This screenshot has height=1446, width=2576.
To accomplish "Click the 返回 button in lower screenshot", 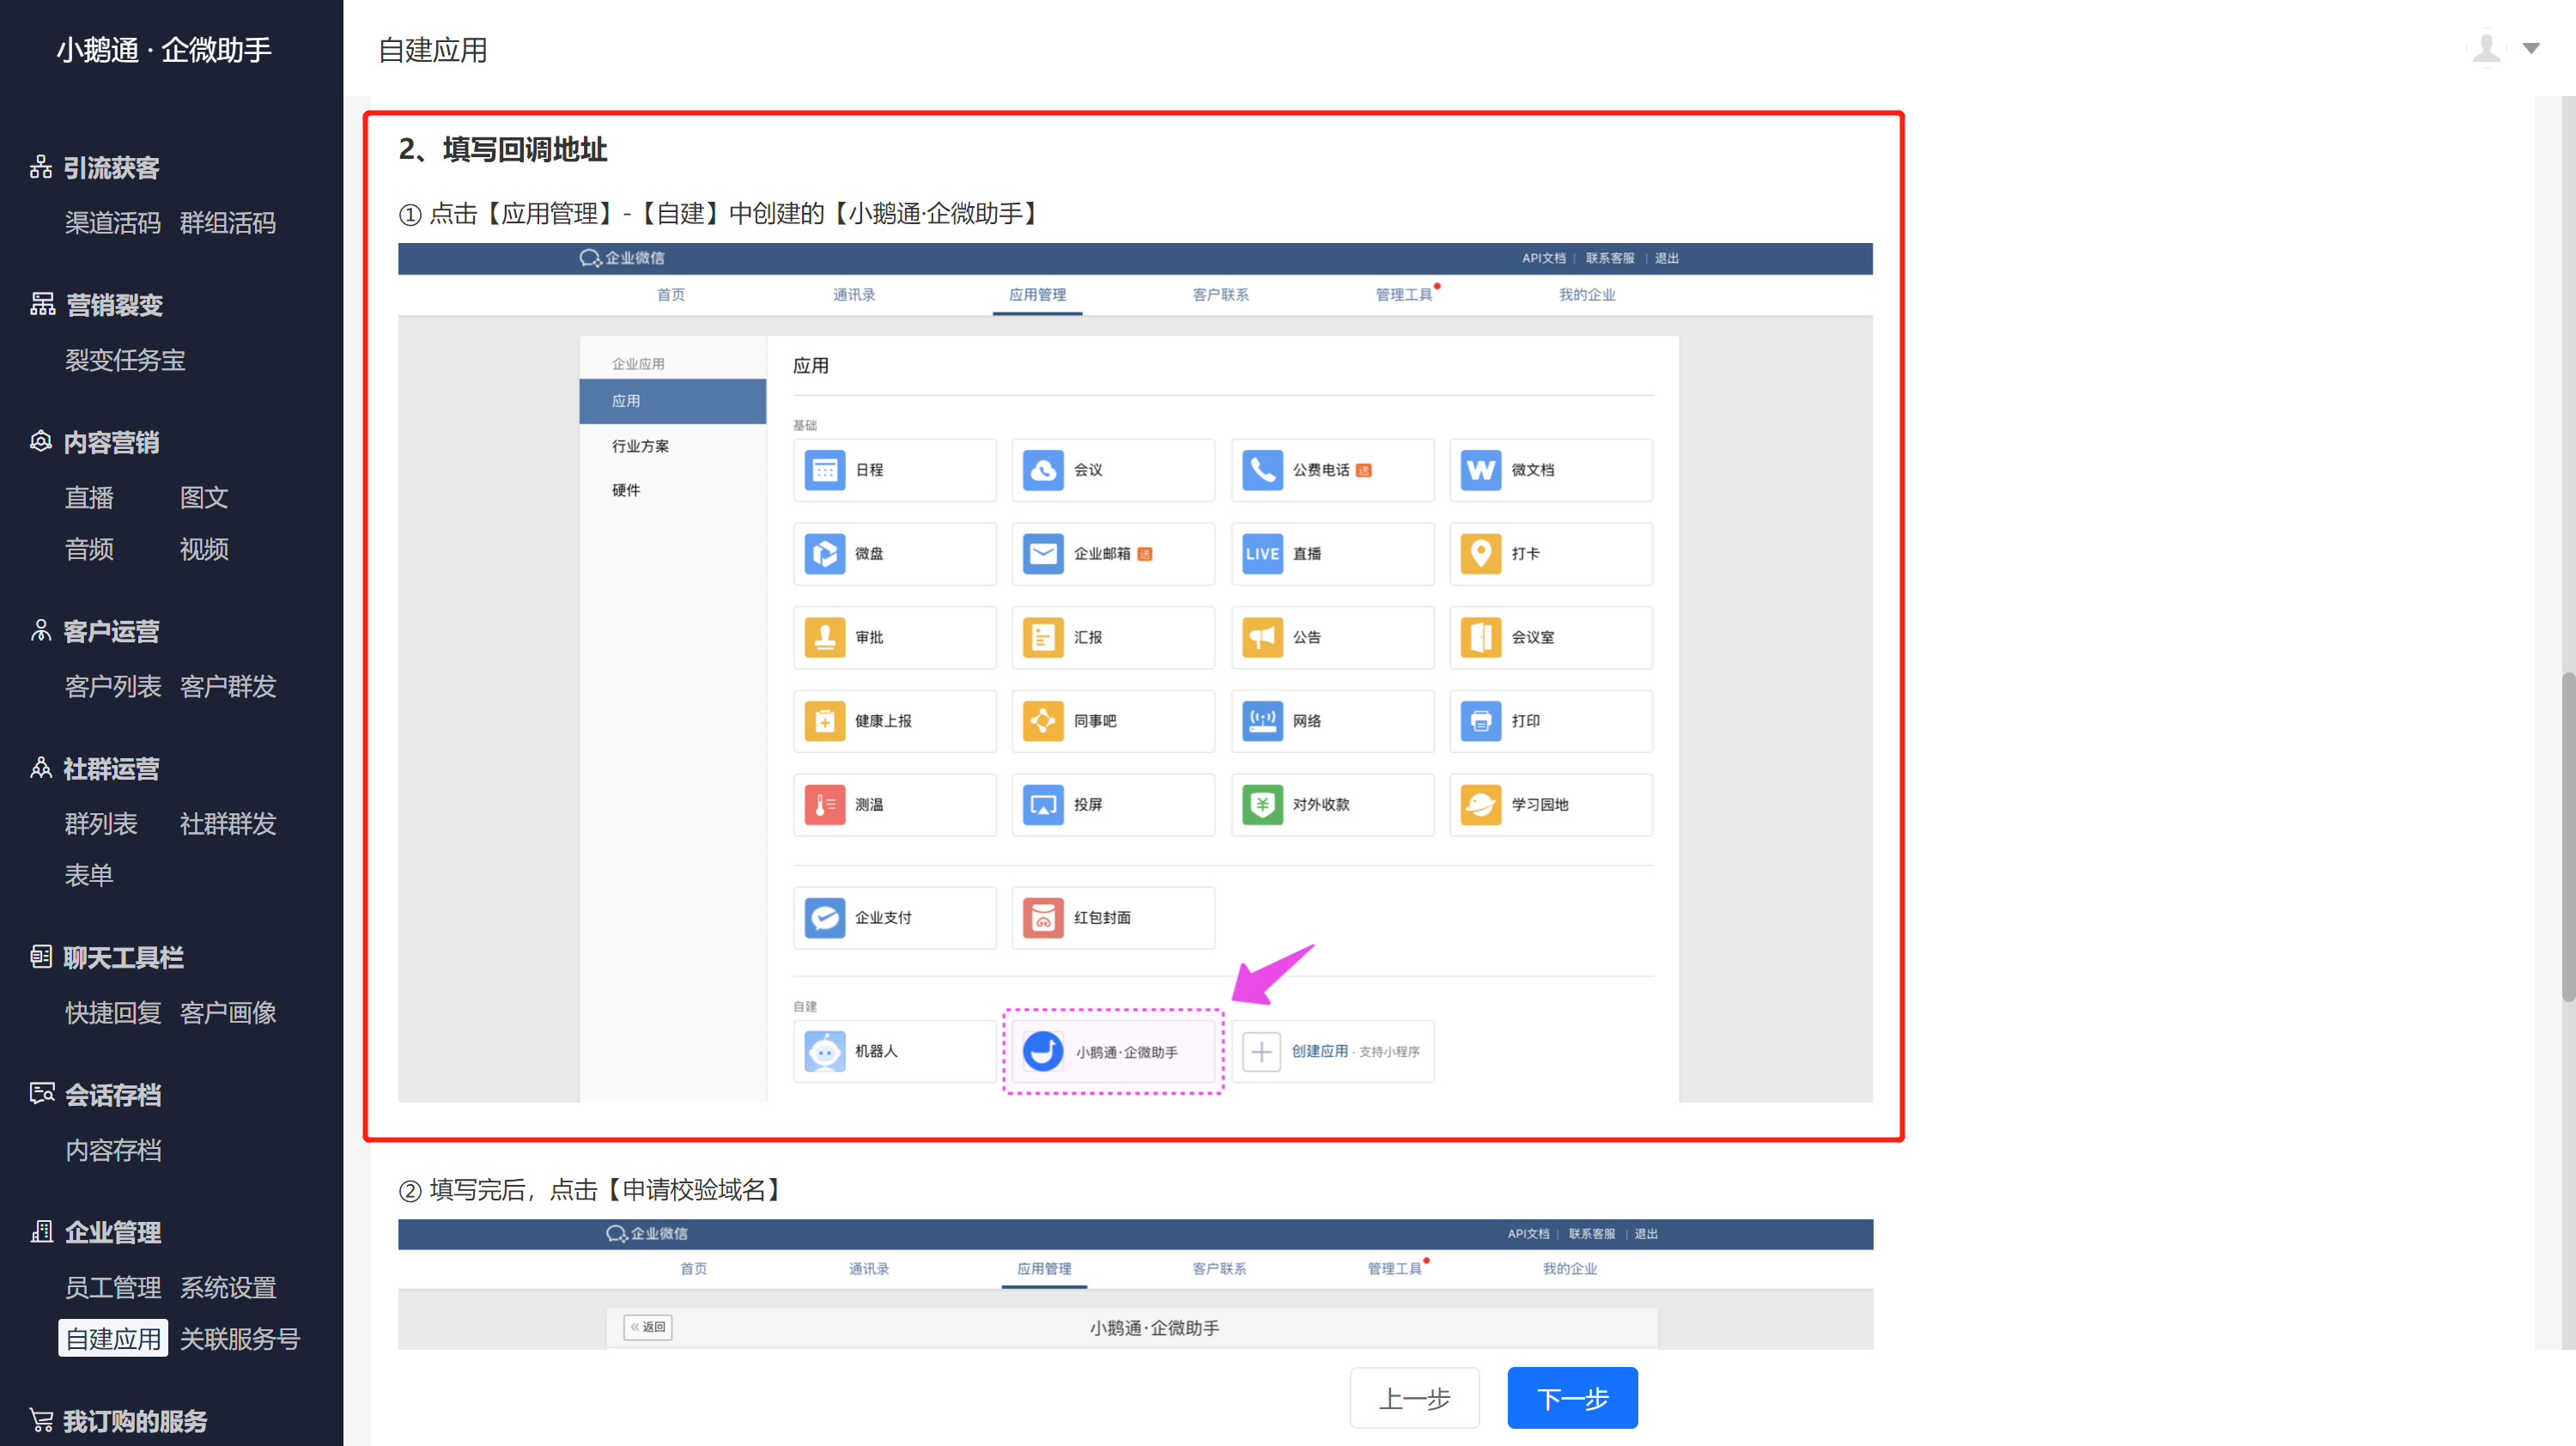I will (x=648, y=1327).
